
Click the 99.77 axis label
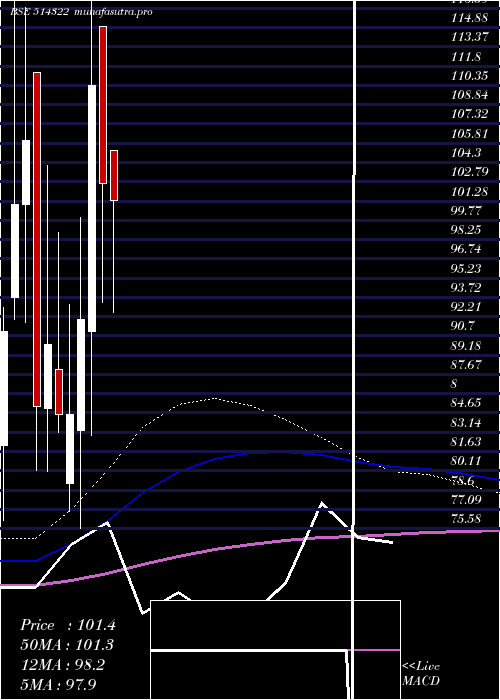pyautogui.click(x=466, y=210)
